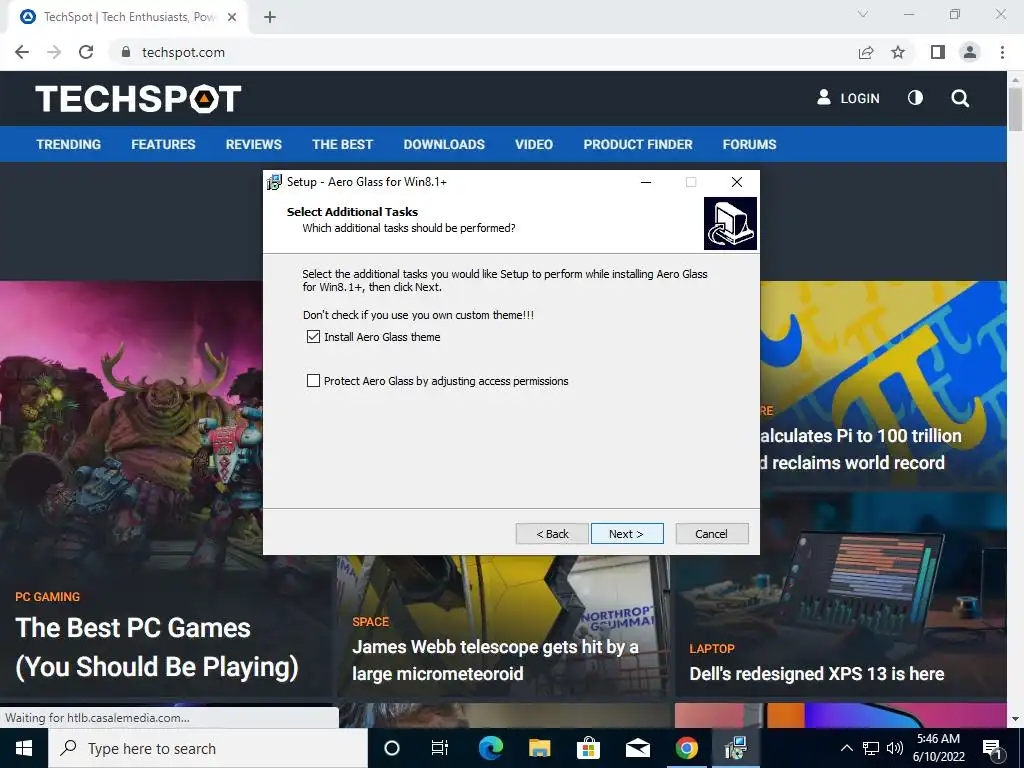Click the taskbar search box
This screenshot has width=1024, height=768.
coord(208,748)
